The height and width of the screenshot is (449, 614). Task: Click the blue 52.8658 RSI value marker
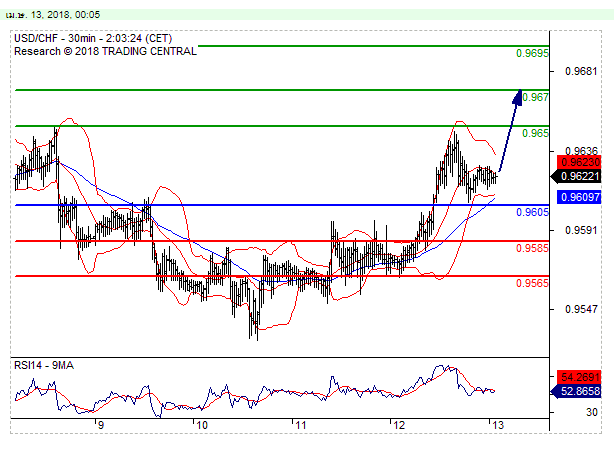click(576, 391)
